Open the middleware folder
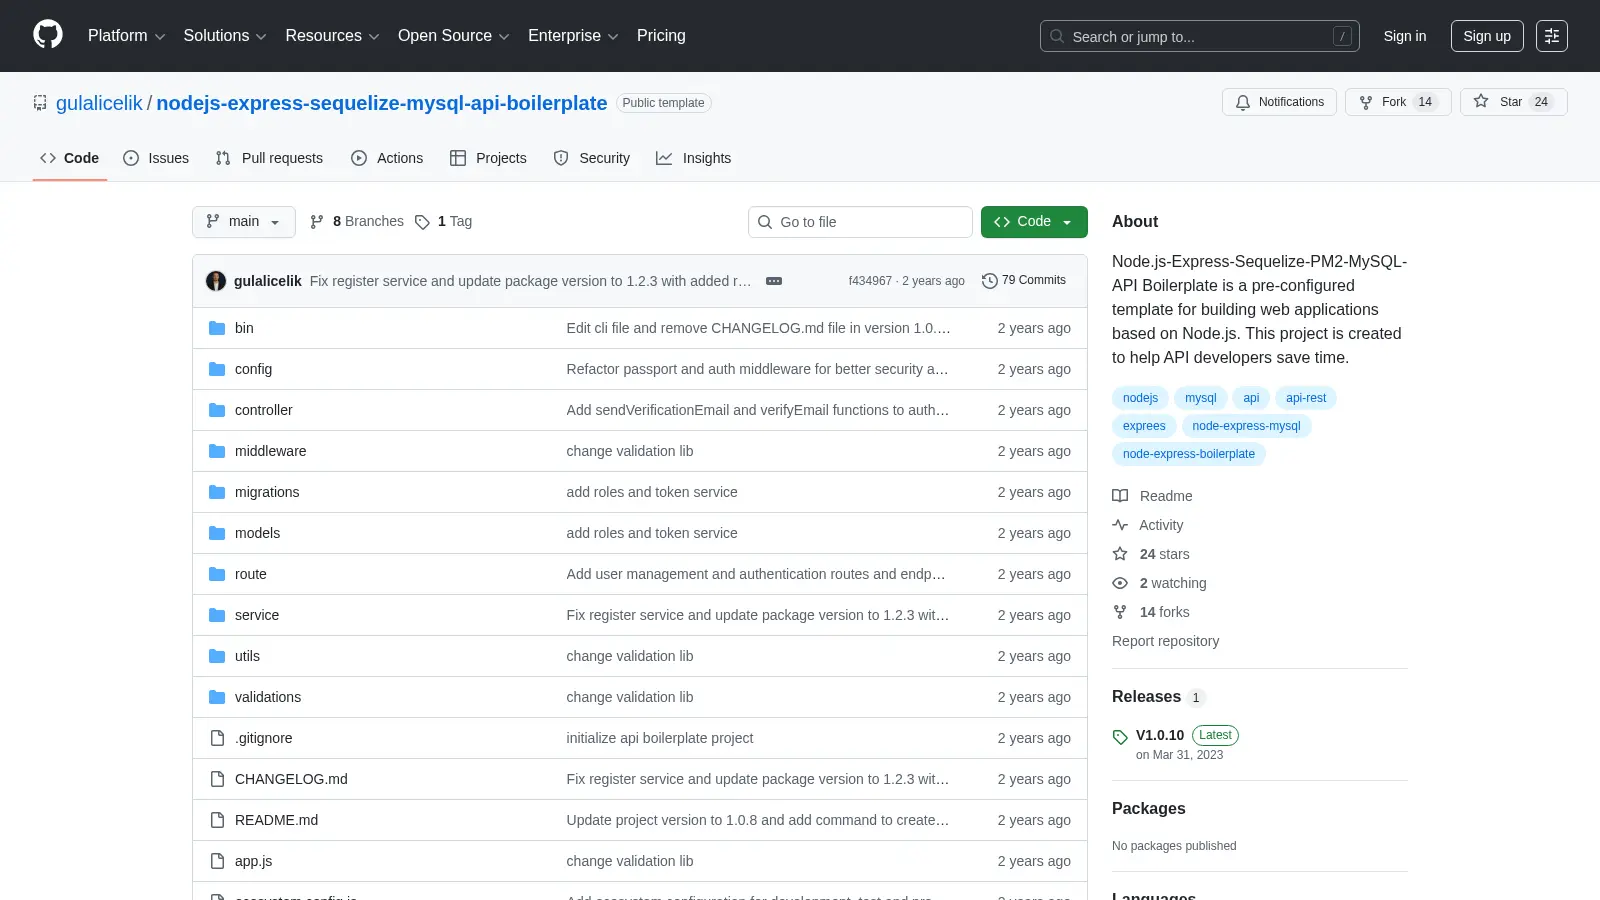This screenshot has width=1600, height=900. (x=271, y=451)
